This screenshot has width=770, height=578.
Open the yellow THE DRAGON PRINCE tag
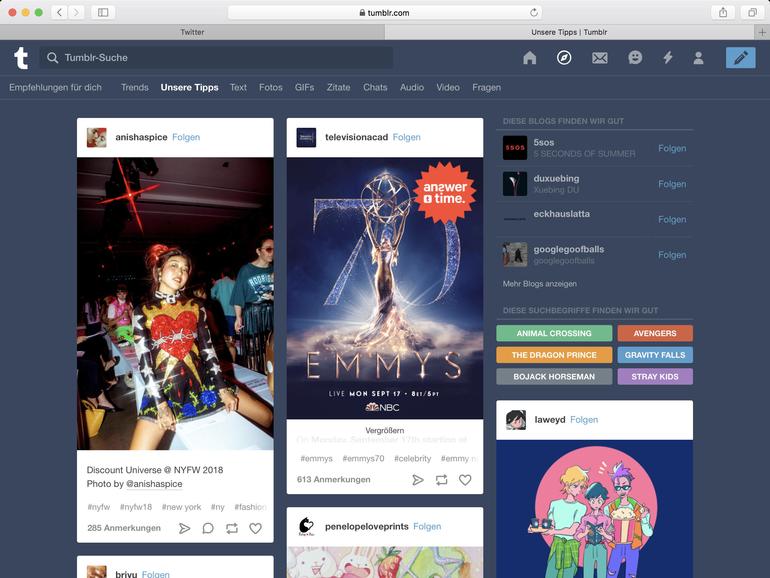point(554,355)
